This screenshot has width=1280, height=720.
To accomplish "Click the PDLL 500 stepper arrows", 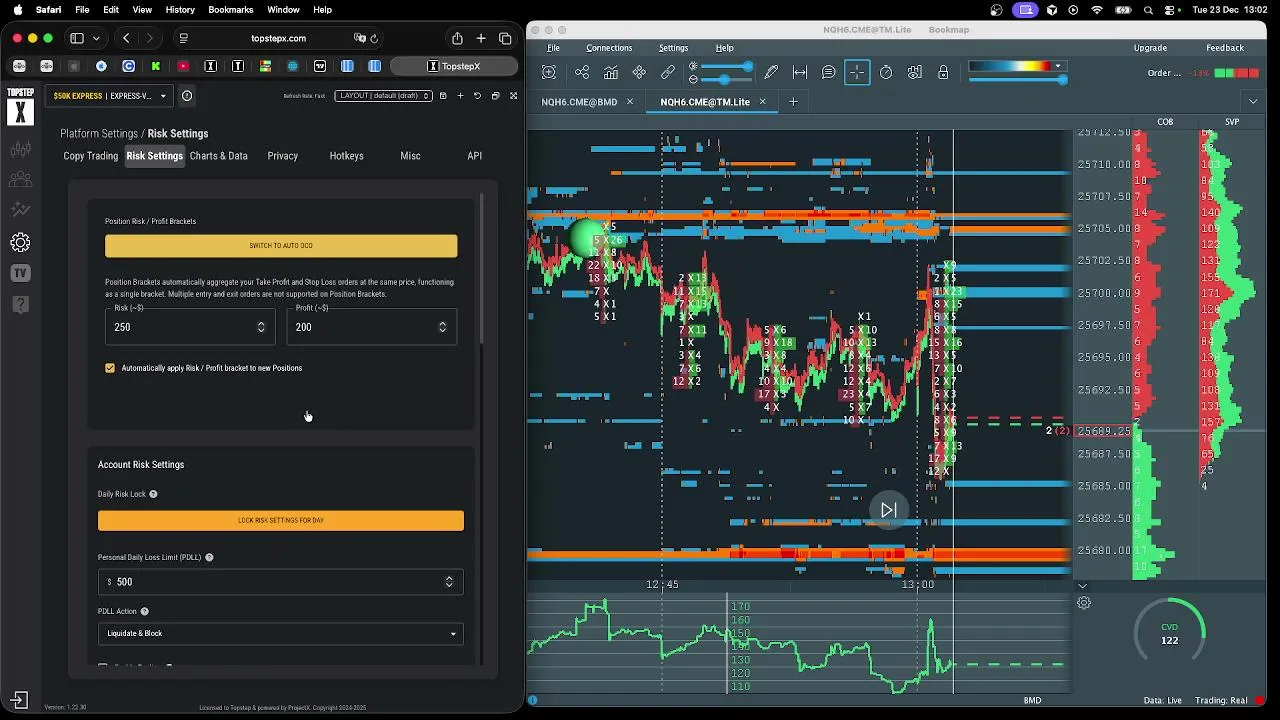I will (449, 582).
